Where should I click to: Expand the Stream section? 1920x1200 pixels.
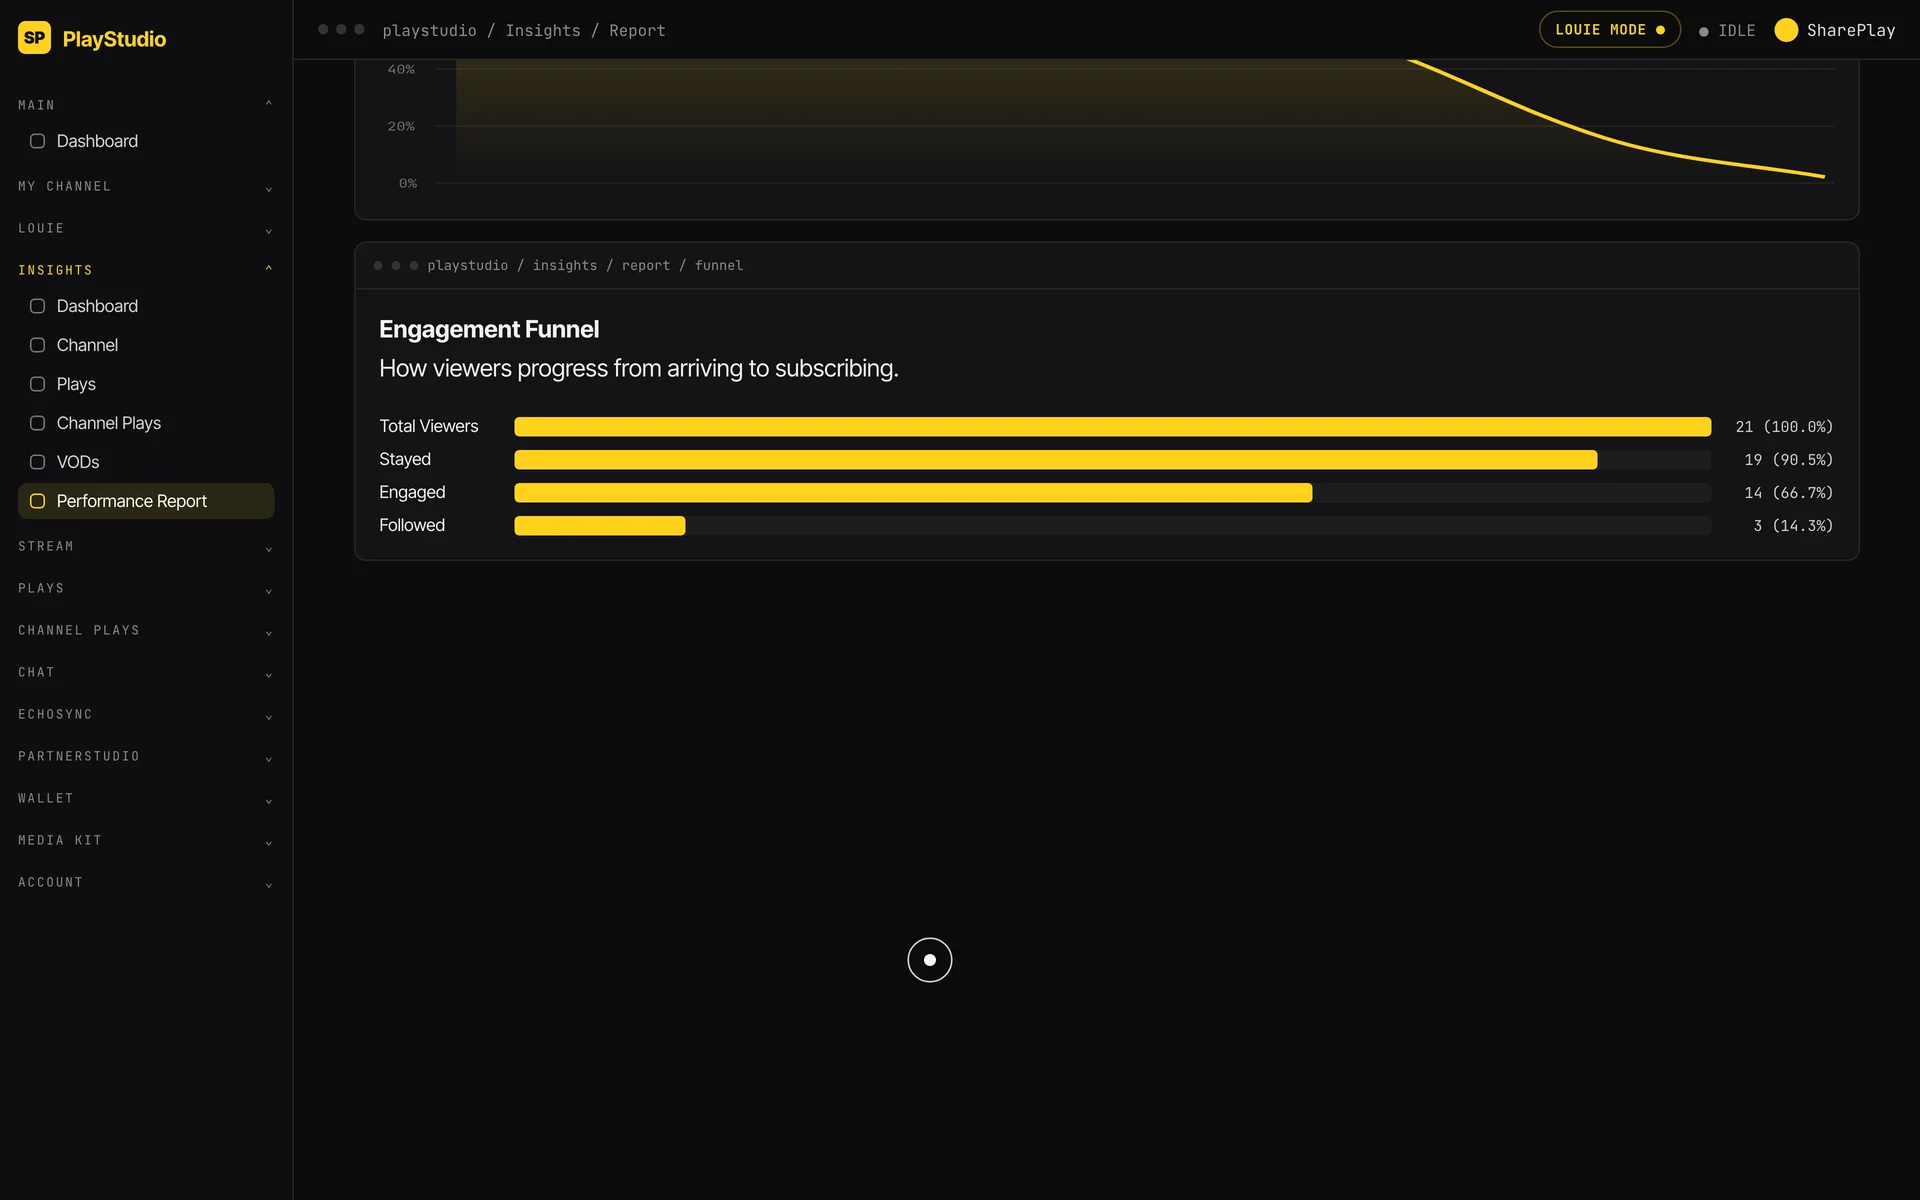click(145, 547)
